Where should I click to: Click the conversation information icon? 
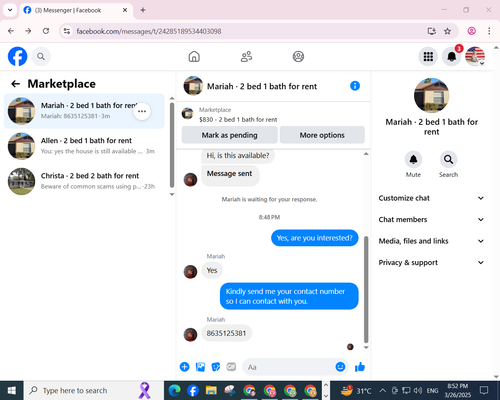[355, 86]
